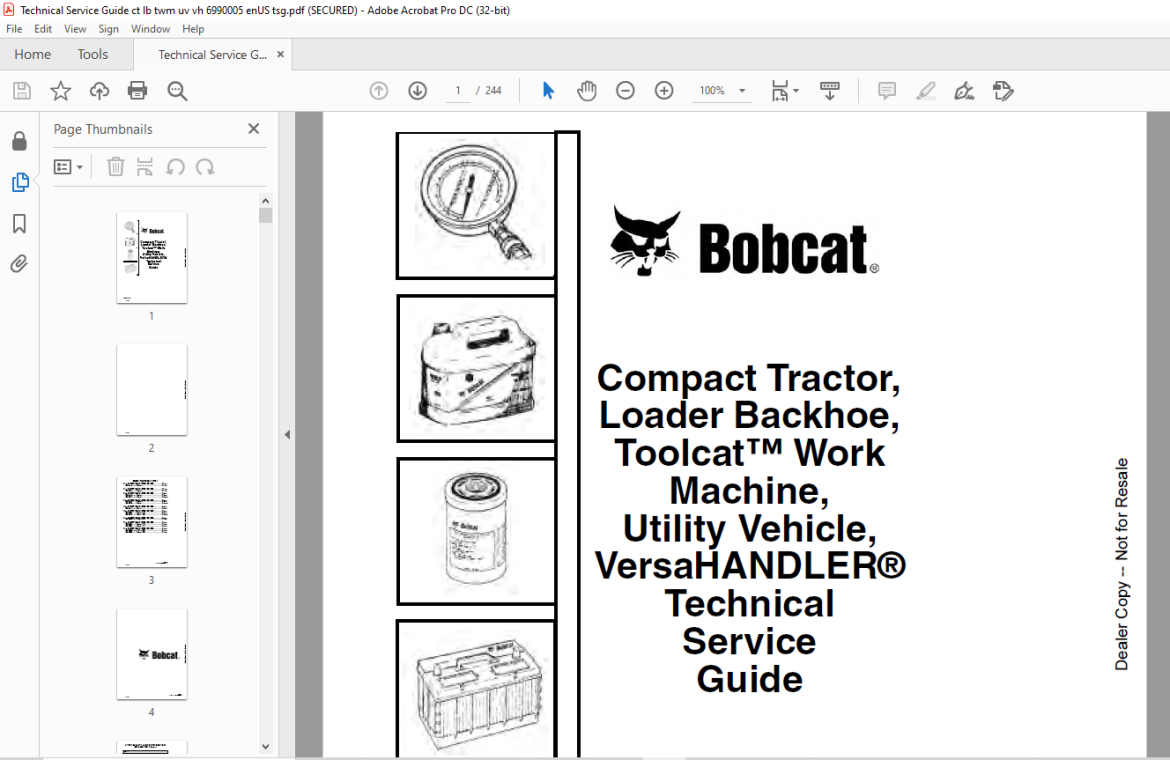This screenshot has width=1170, height=760.
Task: Rotate pages counterclockwise icon
Action: coord(175,167)
